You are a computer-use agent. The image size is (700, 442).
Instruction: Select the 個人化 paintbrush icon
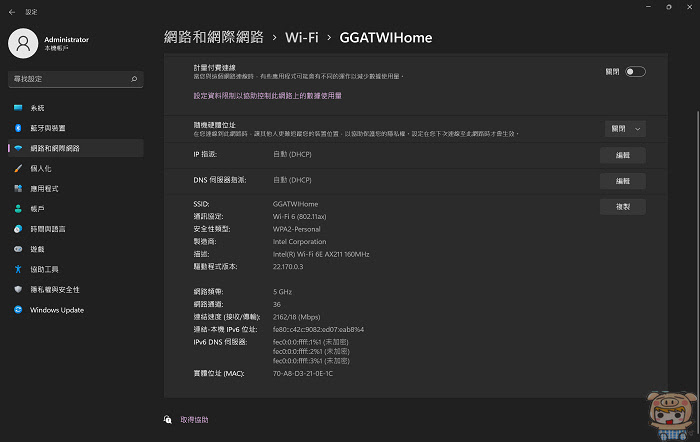[18, 168]
